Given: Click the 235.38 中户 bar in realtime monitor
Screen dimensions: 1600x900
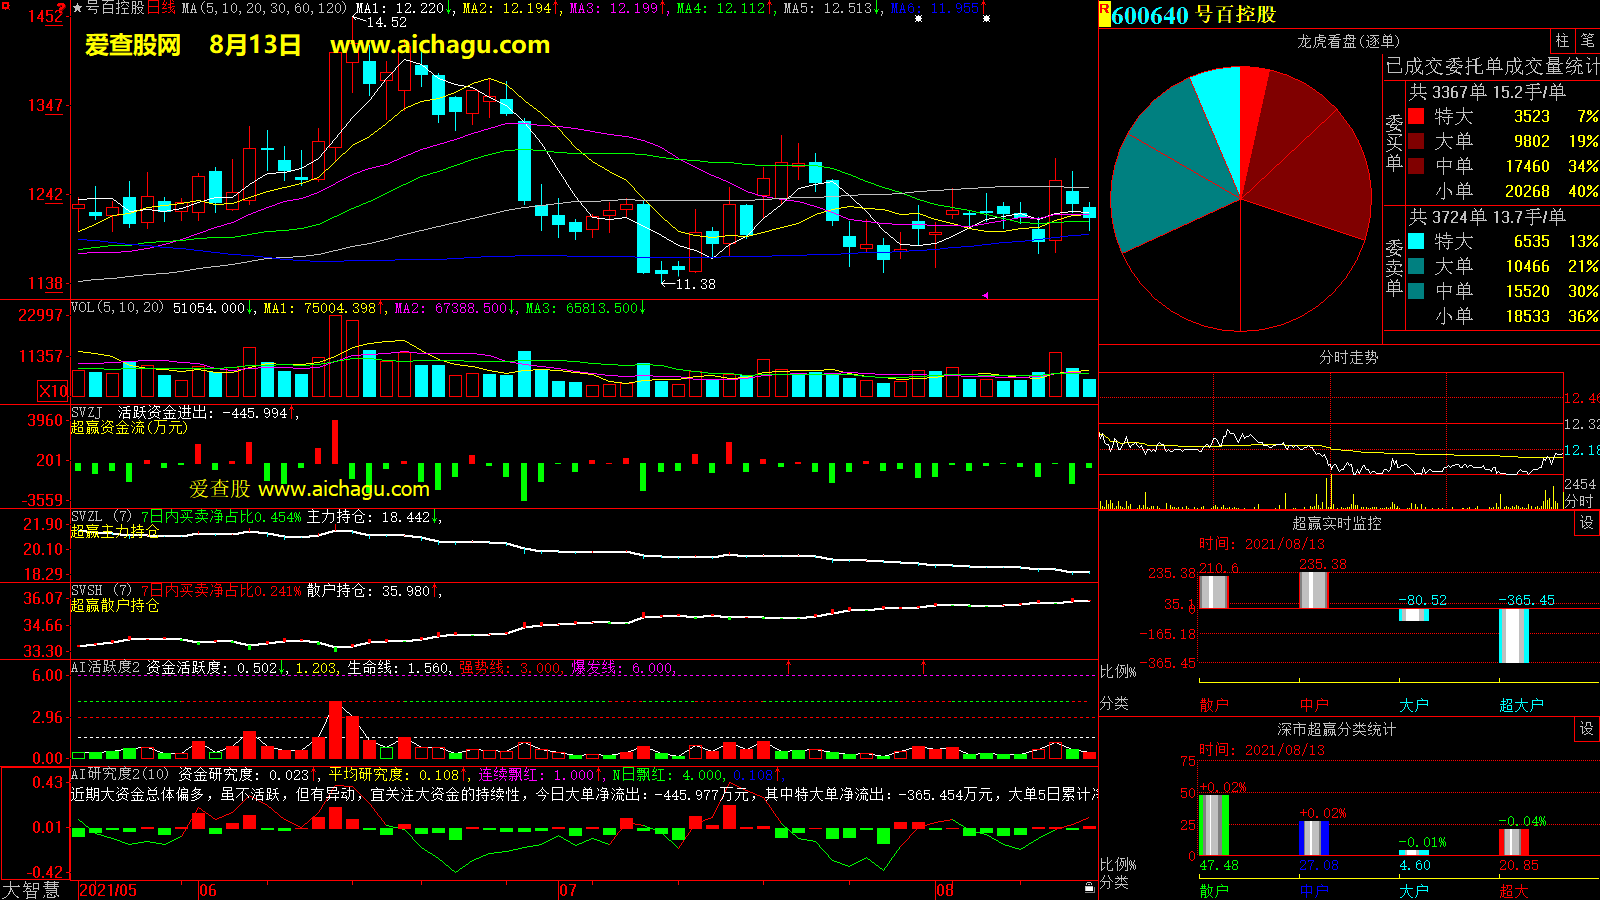Looking at the screenshot, I should 1314,590.
